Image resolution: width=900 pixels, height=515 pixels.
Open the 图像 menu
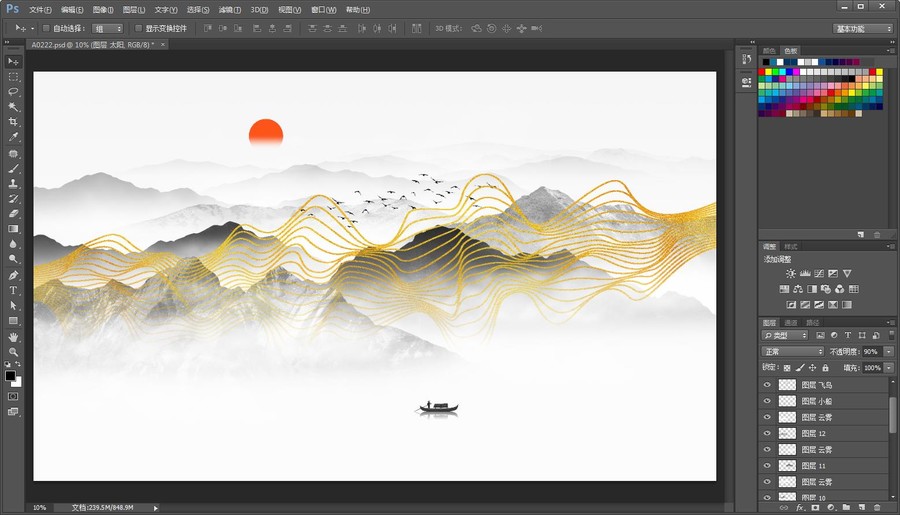point(103,10)
